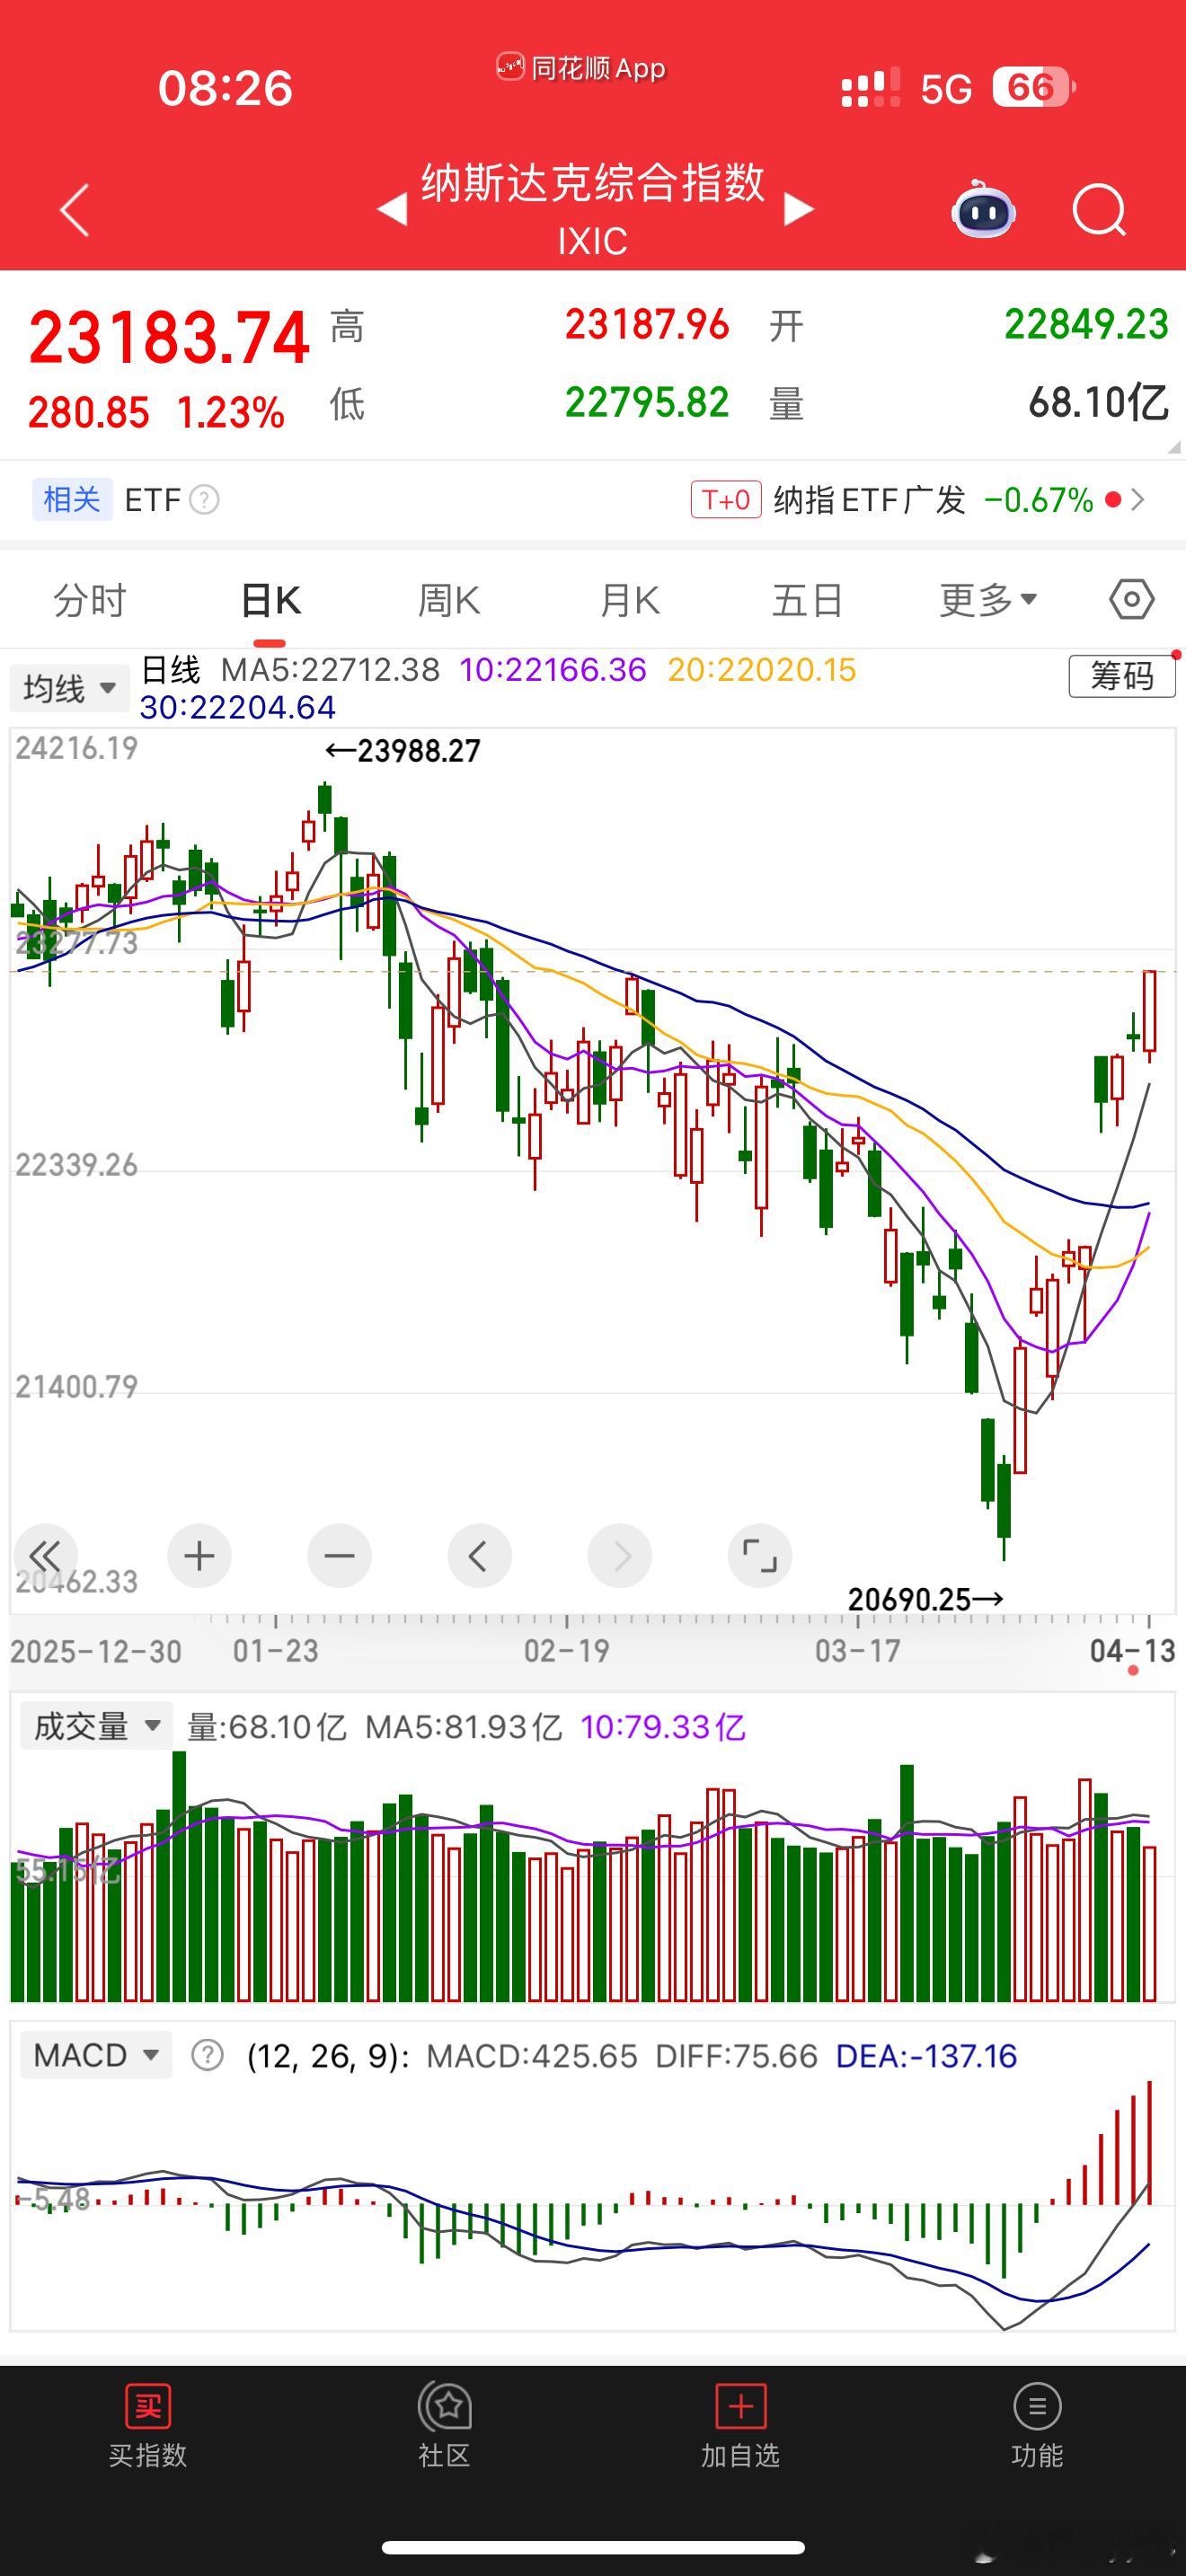Switch to next index with right triangle
Viewport: 1186px width, 2576px height.
point(798,209)
